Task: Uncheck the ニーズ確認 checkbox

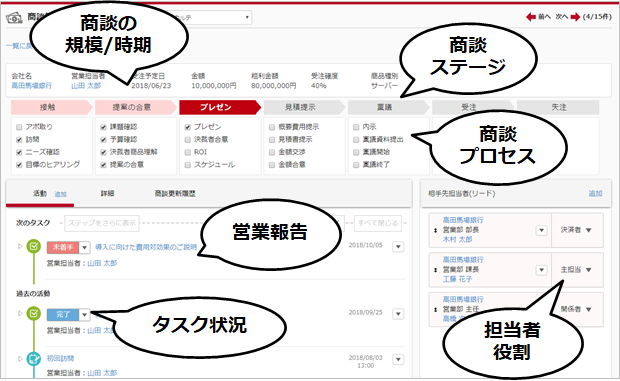Action: pyautogui.click(x=19, y=152)
